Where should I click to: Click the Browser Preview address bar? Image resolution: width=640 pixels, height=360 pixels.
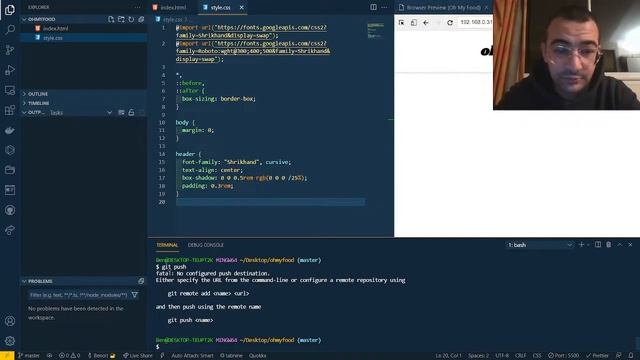[476, 22]
